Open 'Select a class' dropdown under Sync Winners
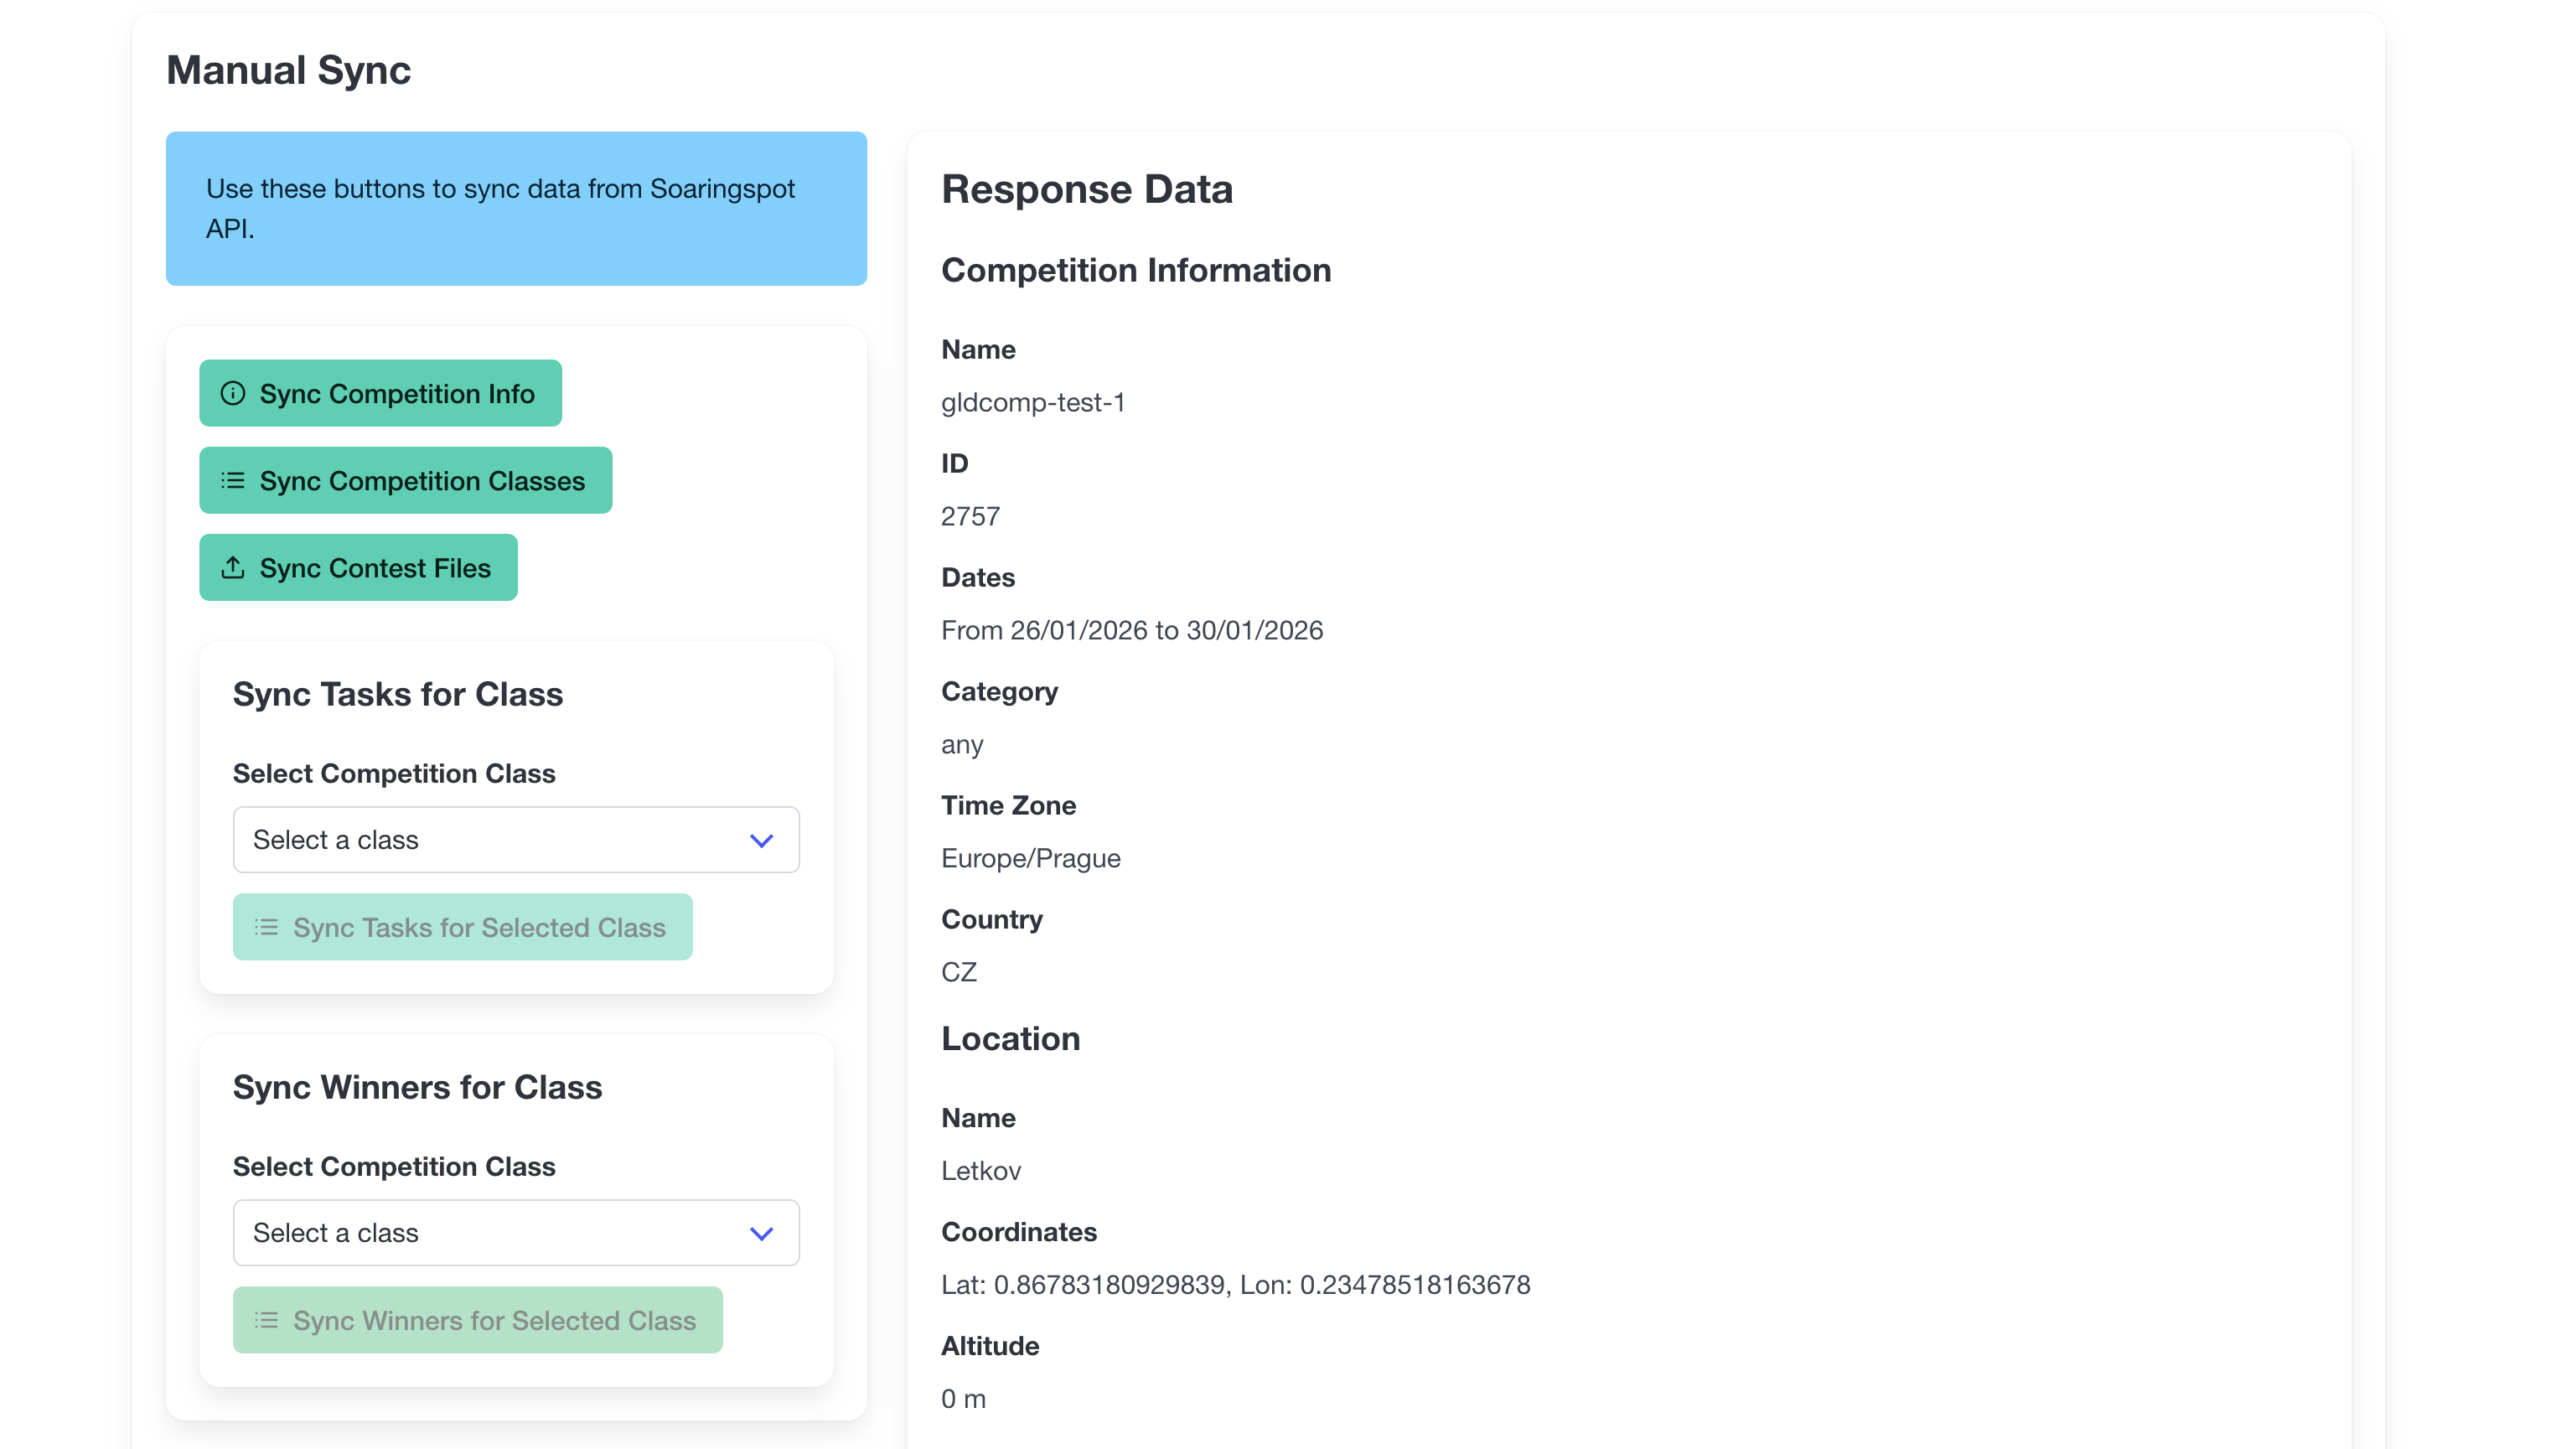 tap(490, 1233)
